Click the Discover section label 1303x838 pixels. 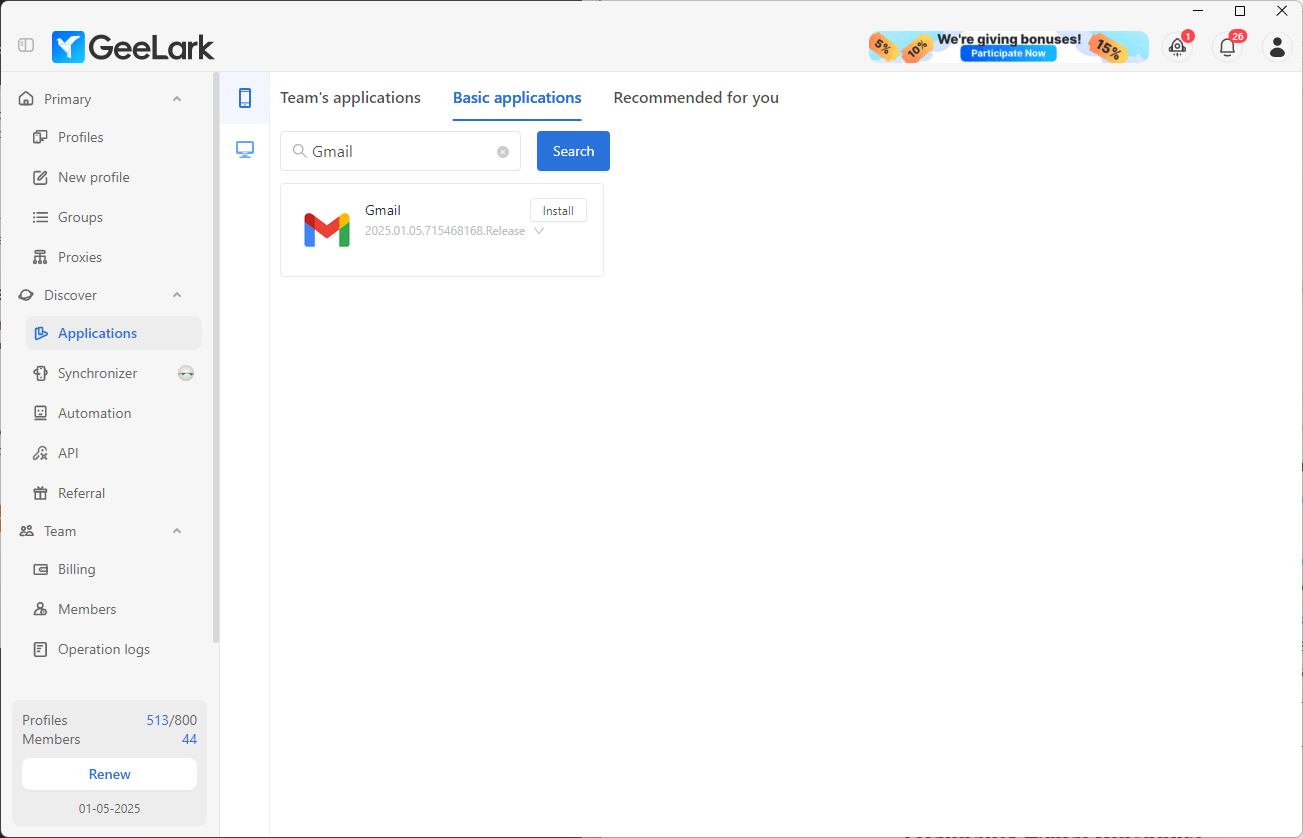coord(70,295)
